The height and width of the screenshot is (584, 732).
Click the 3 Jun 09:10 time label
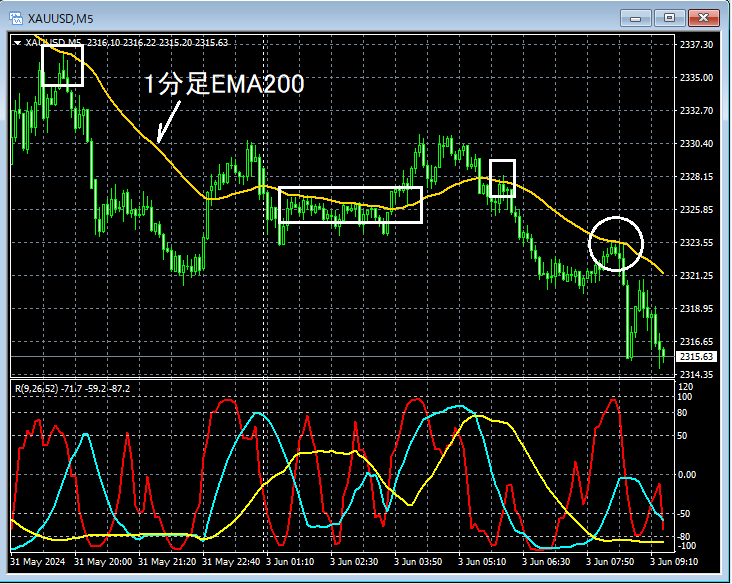pos(674,562)
